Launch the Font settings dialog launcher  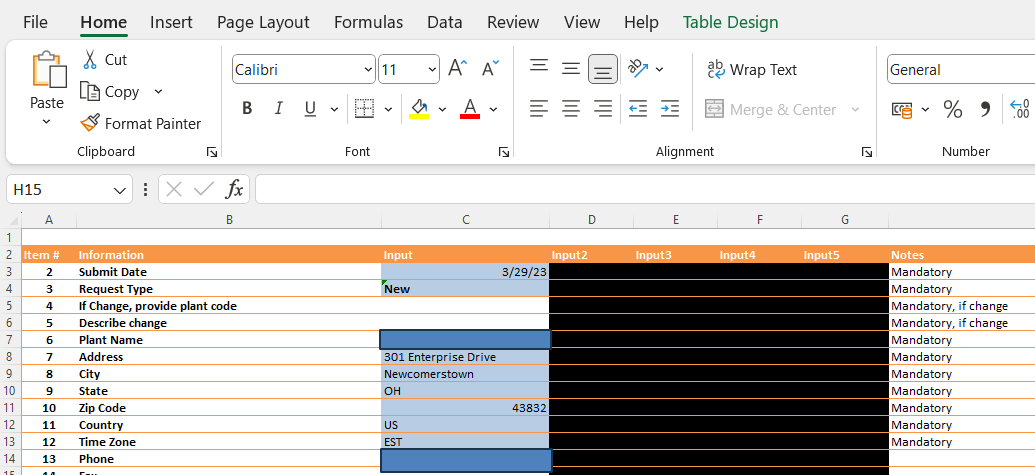coord(504,152)
